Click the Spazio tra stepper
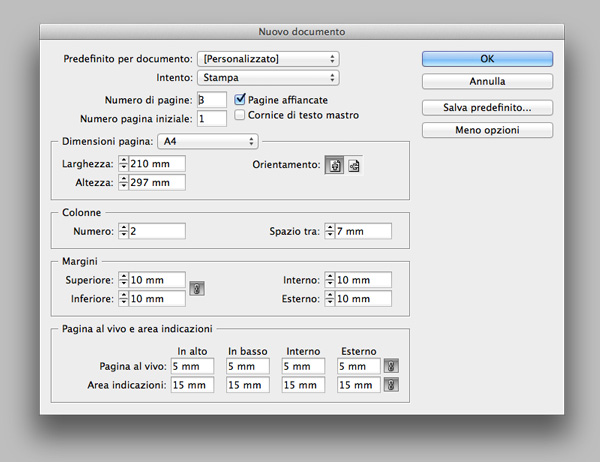Screen dimensions: 600x462 coord(329,231)
